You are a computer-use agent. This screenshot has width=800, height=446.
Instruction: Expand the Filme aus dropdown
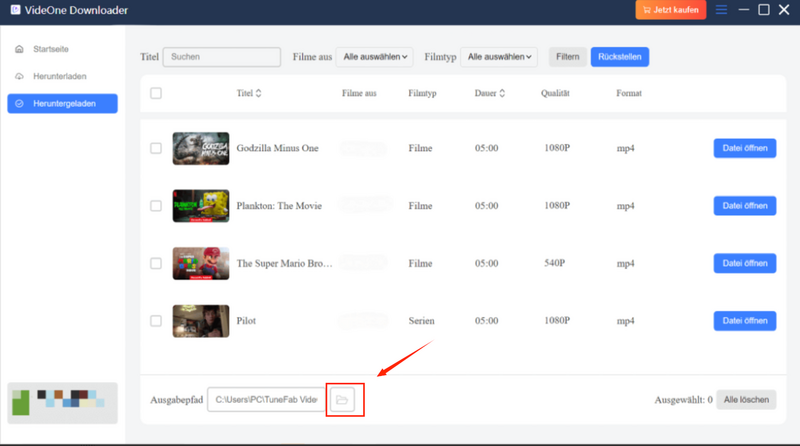pos(374,57)
